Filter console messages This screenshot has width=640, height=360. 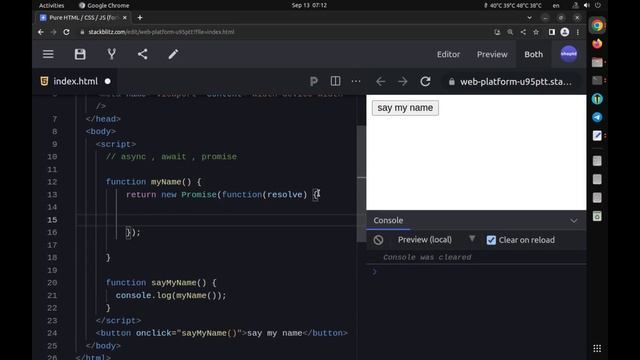click(472, 238)
